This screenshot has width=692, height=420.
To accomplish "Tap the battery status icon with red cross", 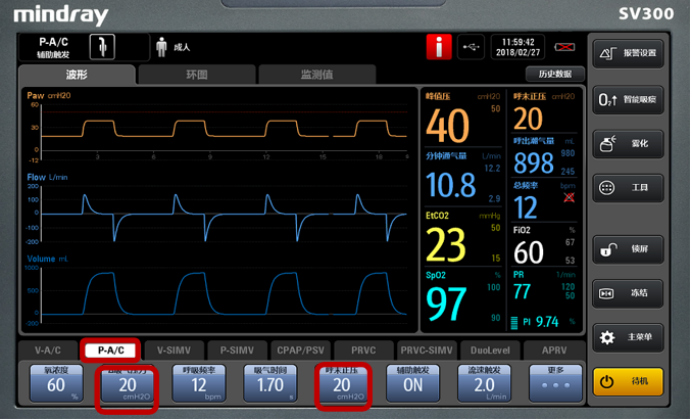I will 564,47.
